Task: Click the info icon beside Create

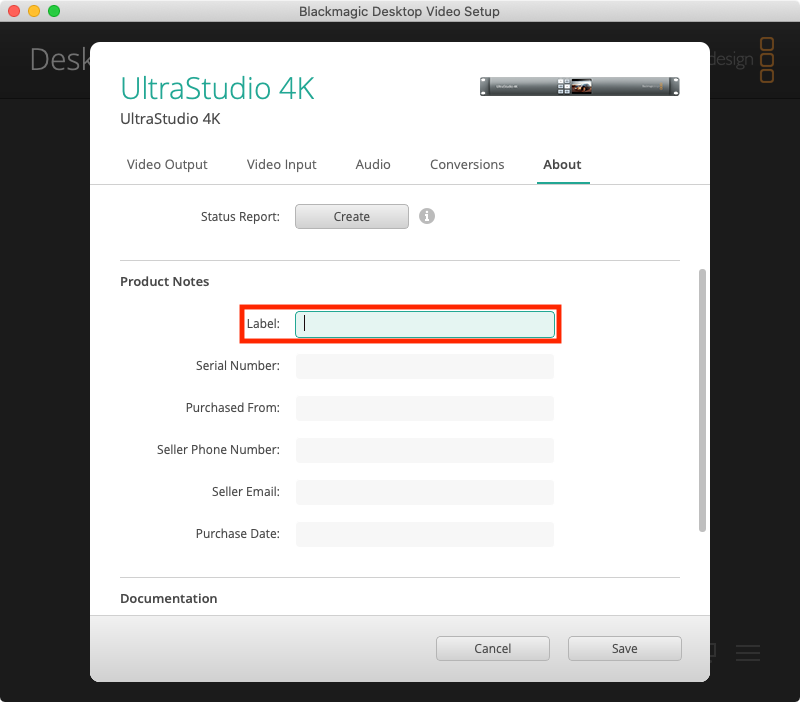Action: 427,216
